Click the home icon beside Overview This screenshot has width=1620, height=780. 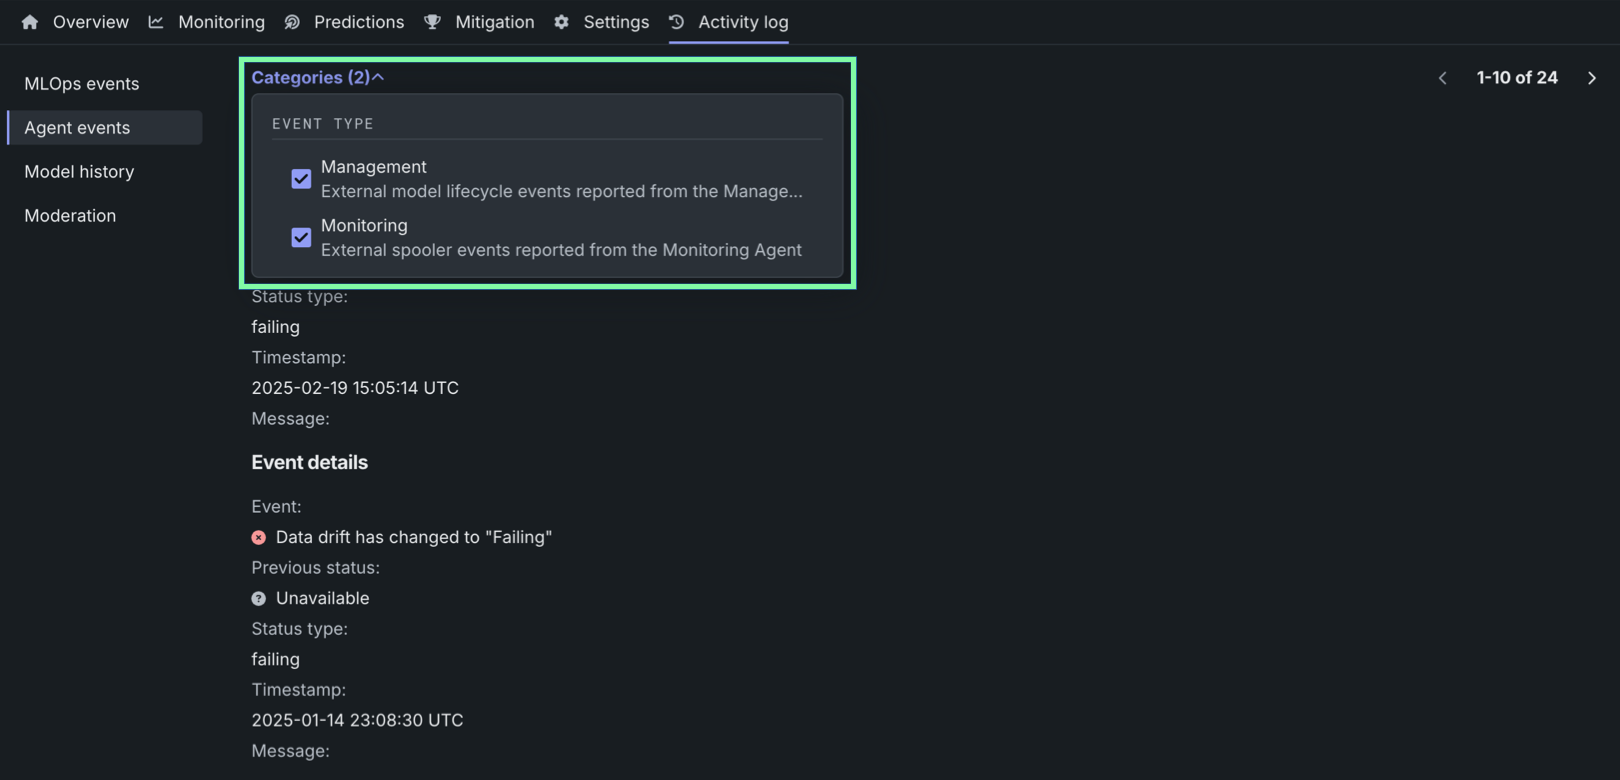(x=30, y=22)
